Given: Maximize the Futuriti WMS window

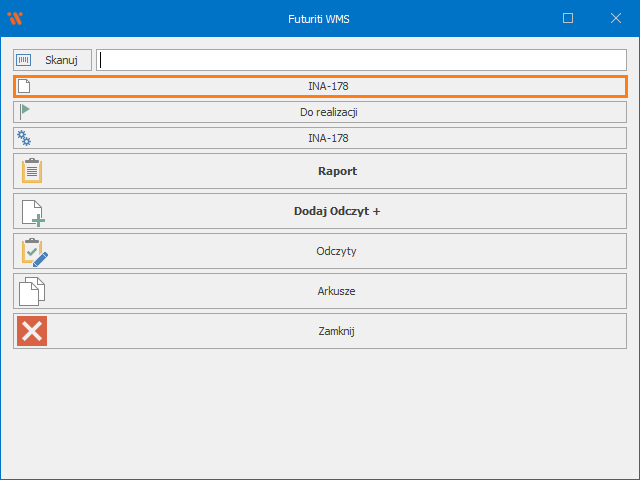Looking at the screenshot, I should (x=568, y=18).
